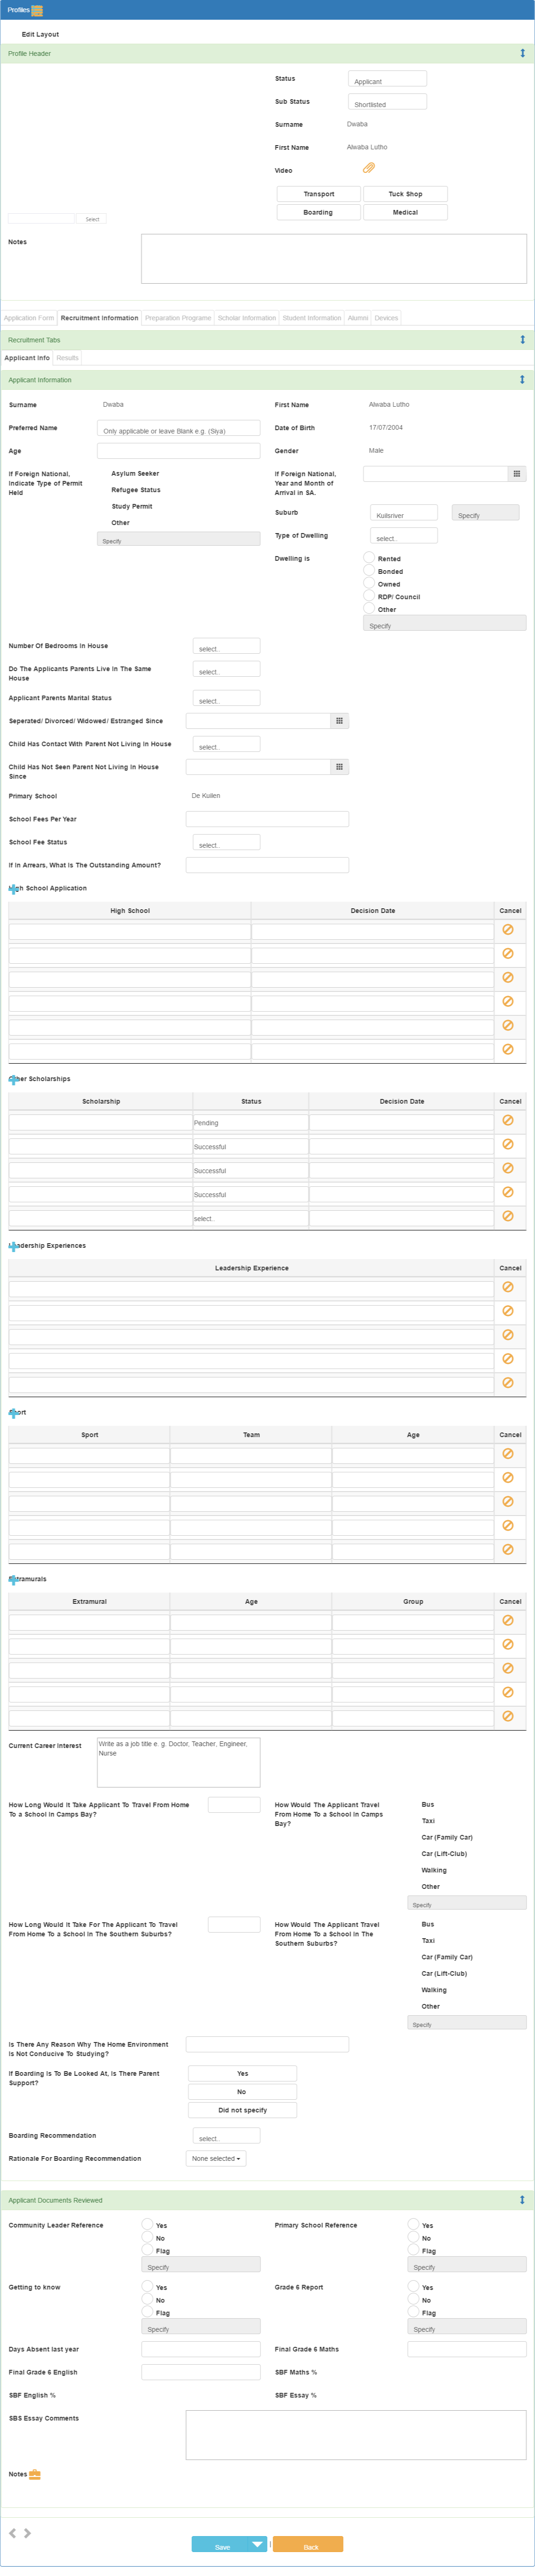535x2576 pixels.
Task: Cancel the last Leadership Experience row
Action: [x=508, y=1384]
